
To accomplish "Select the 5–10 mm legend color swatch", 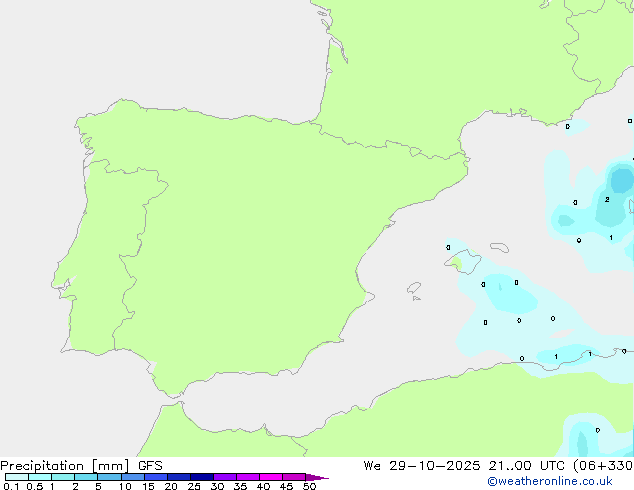I will 109,477.
